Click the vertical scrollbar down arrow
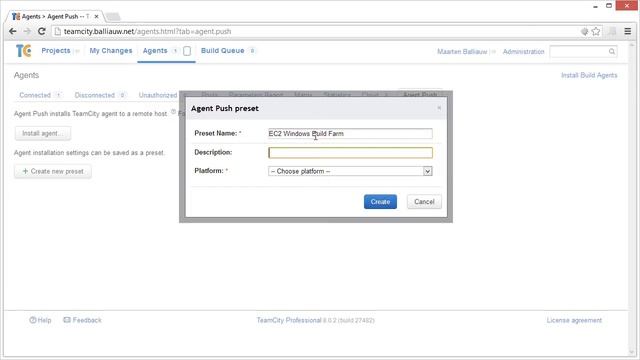Image resolution: width=640 pixels, height=360 pixels. [x=633, y=351]
